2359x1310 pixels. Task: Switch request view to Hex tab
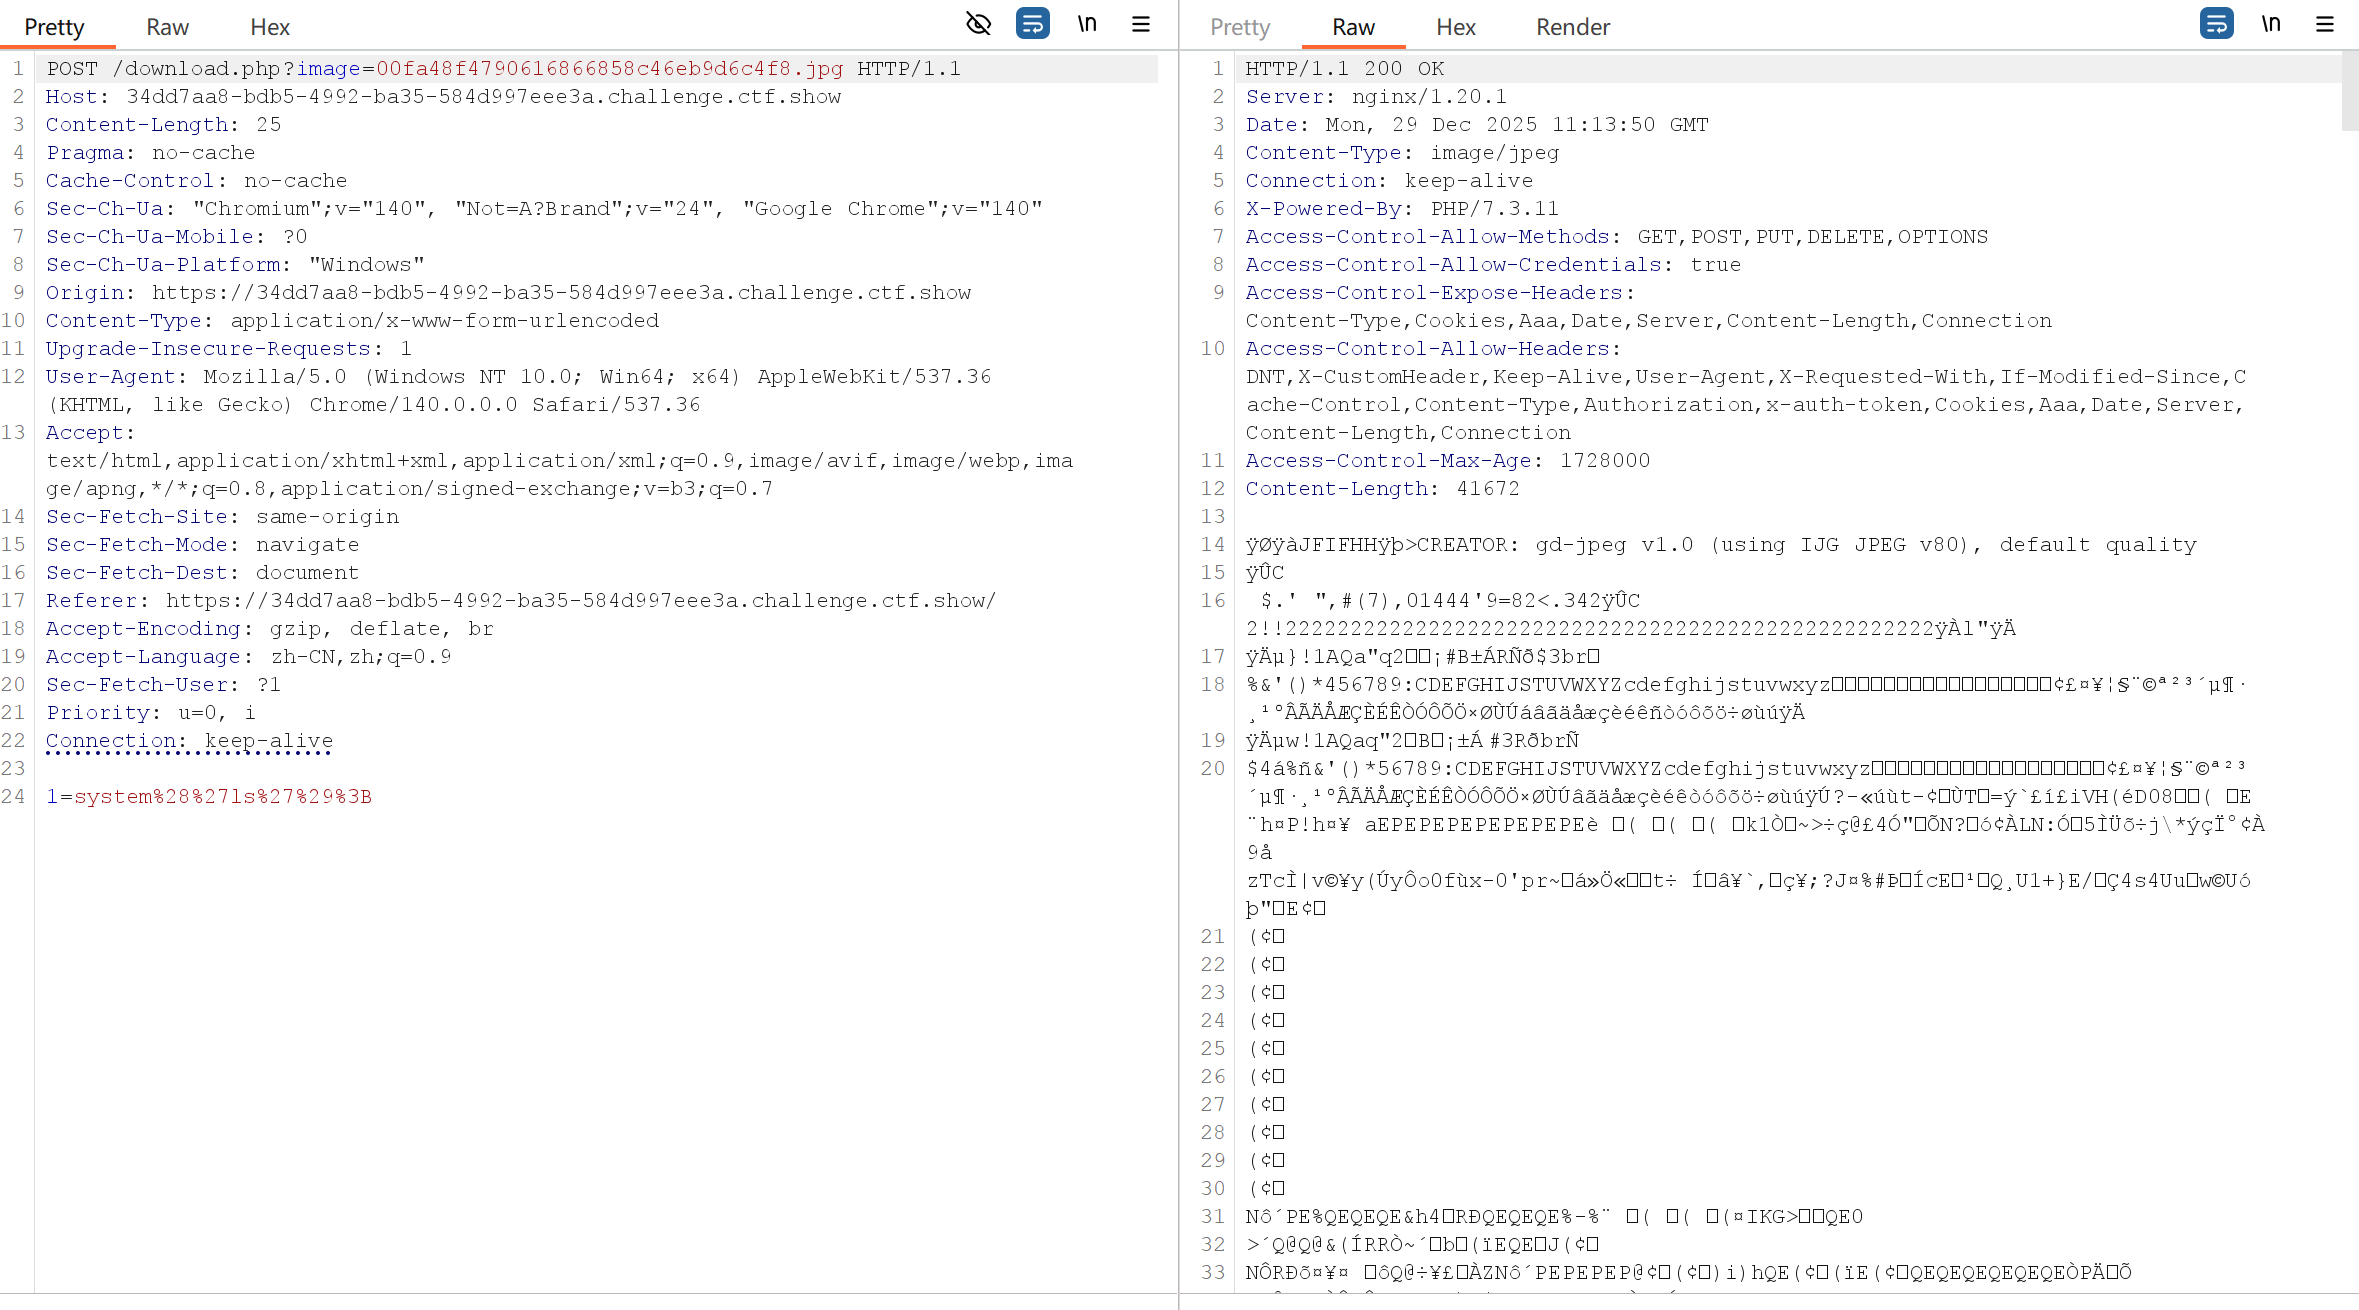(269, 27)
